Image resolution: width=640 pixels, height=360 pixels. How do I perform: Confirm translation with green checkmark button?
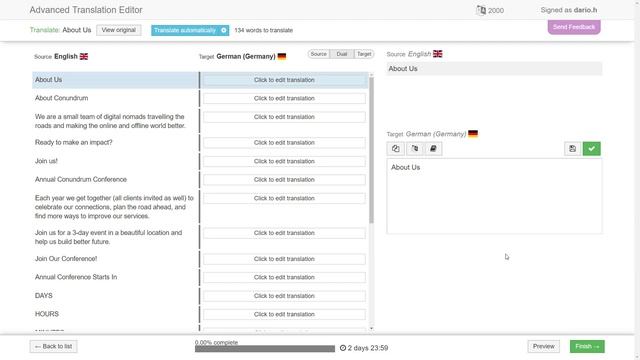point(591,149)
